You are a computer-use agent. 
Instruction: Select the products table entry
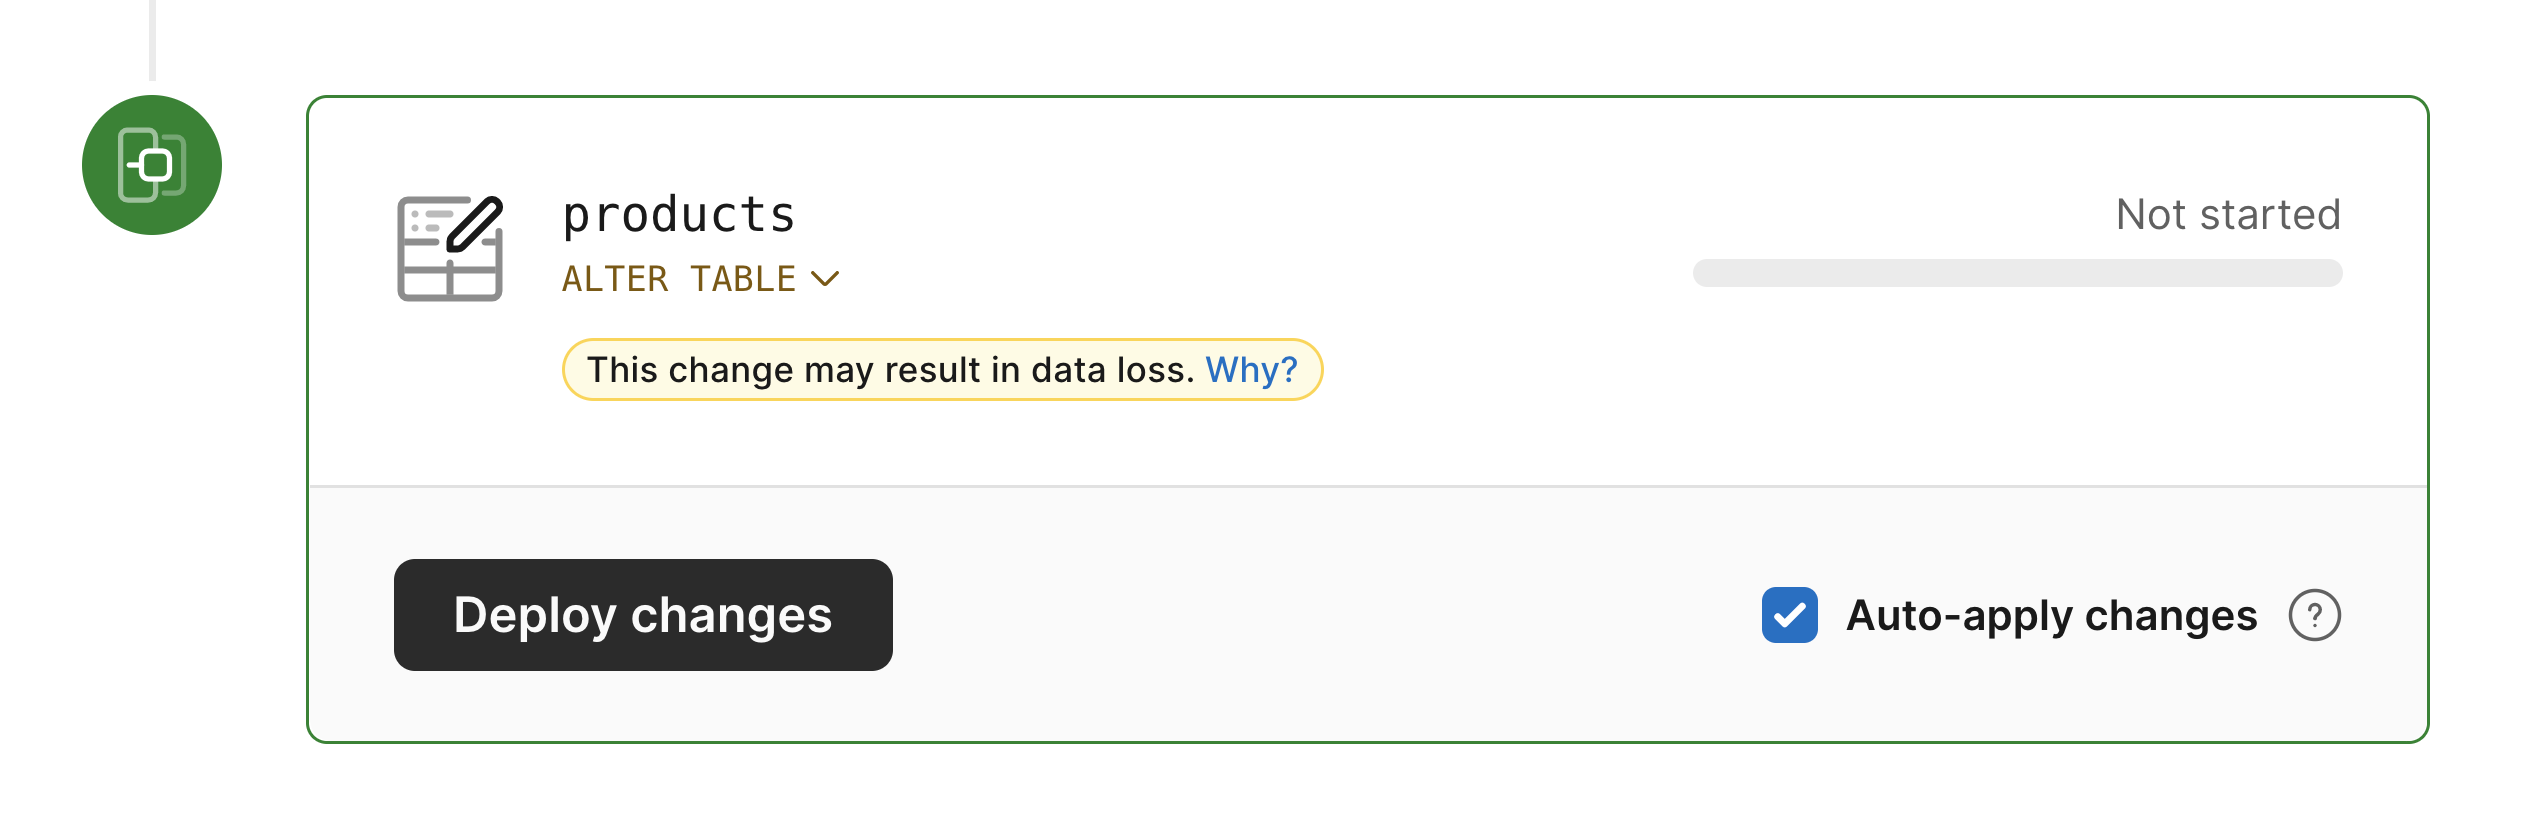(x=678, y=213)
